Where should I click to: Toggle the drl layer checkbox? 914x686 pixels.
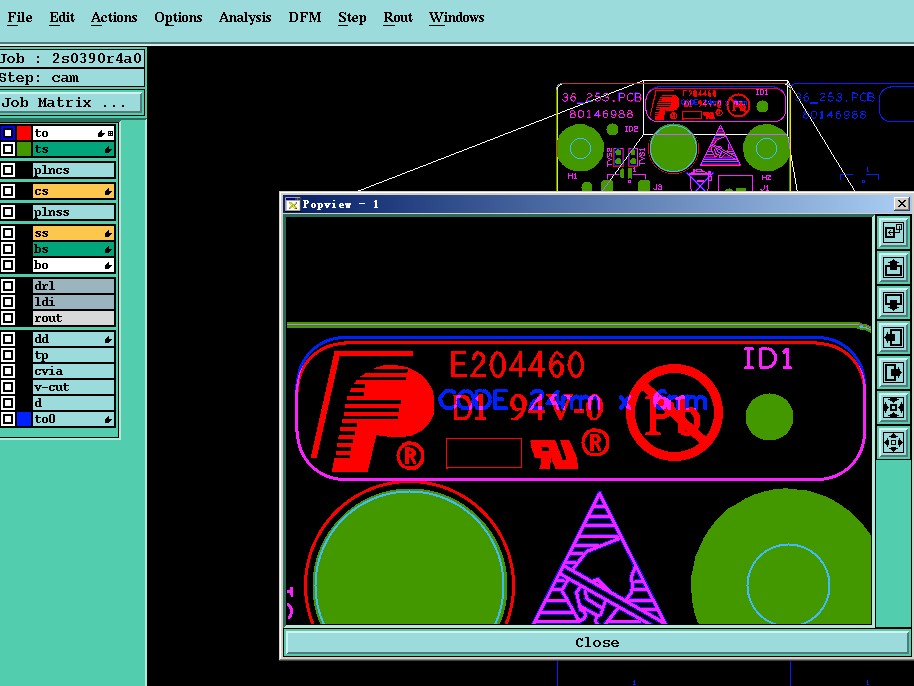pos(8,286)
